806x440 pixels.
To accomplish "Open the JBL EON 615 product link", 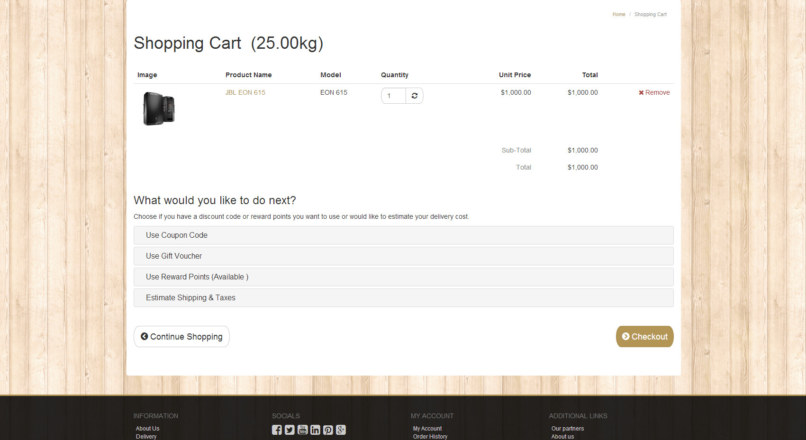I will [245, 92].
